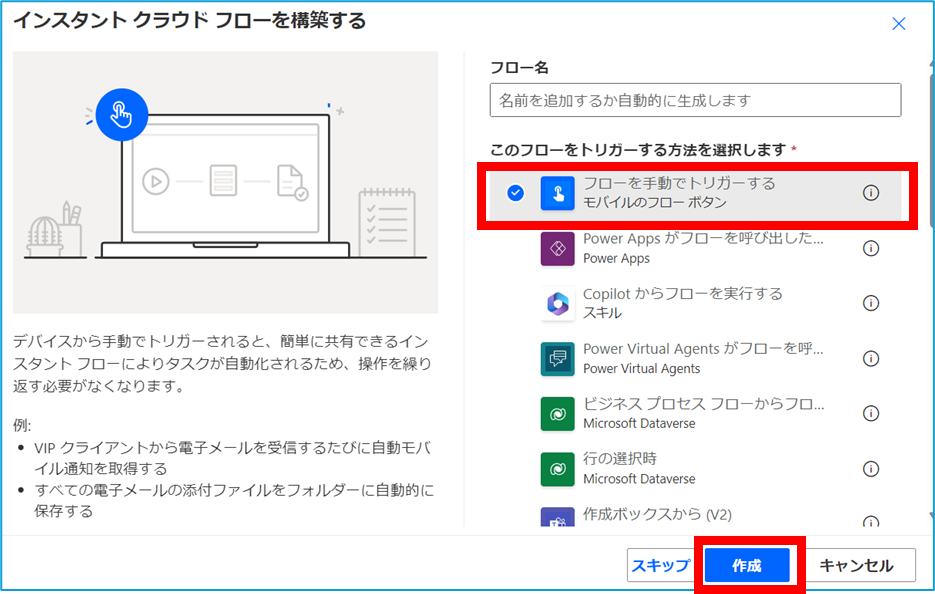Click the キャンセル button

[x=856, y=565]
